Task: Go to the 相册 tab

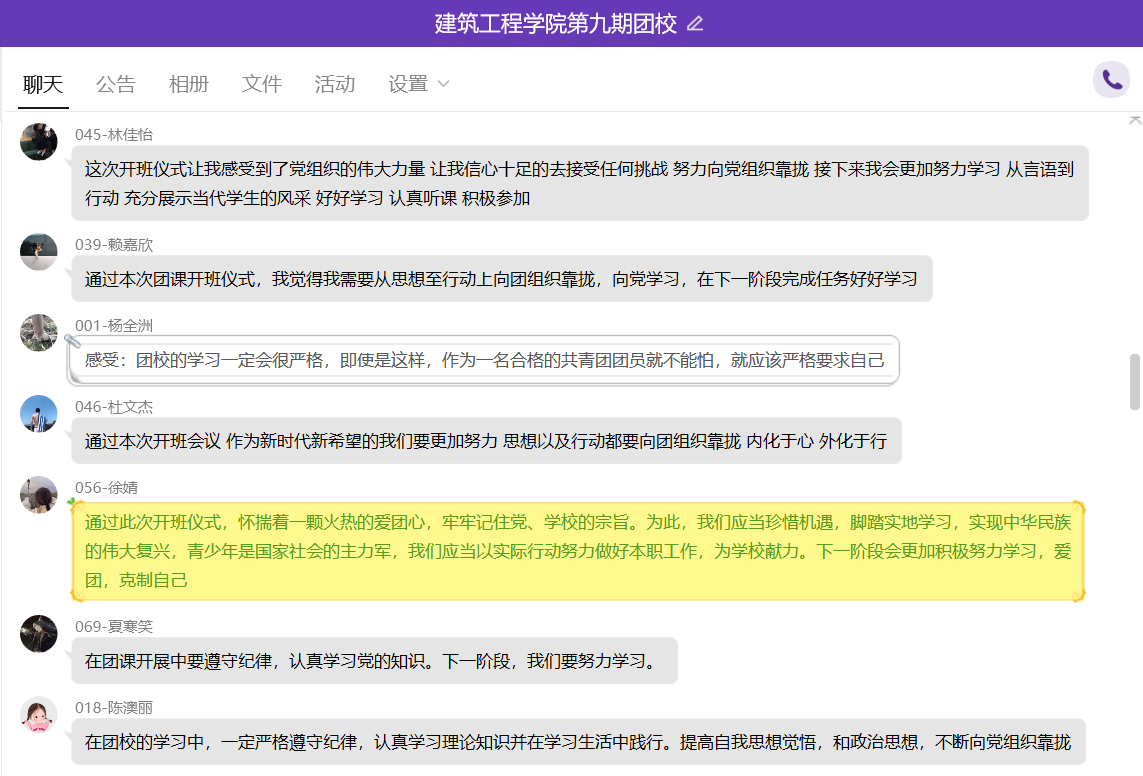Action: click(x=189, y=84)
